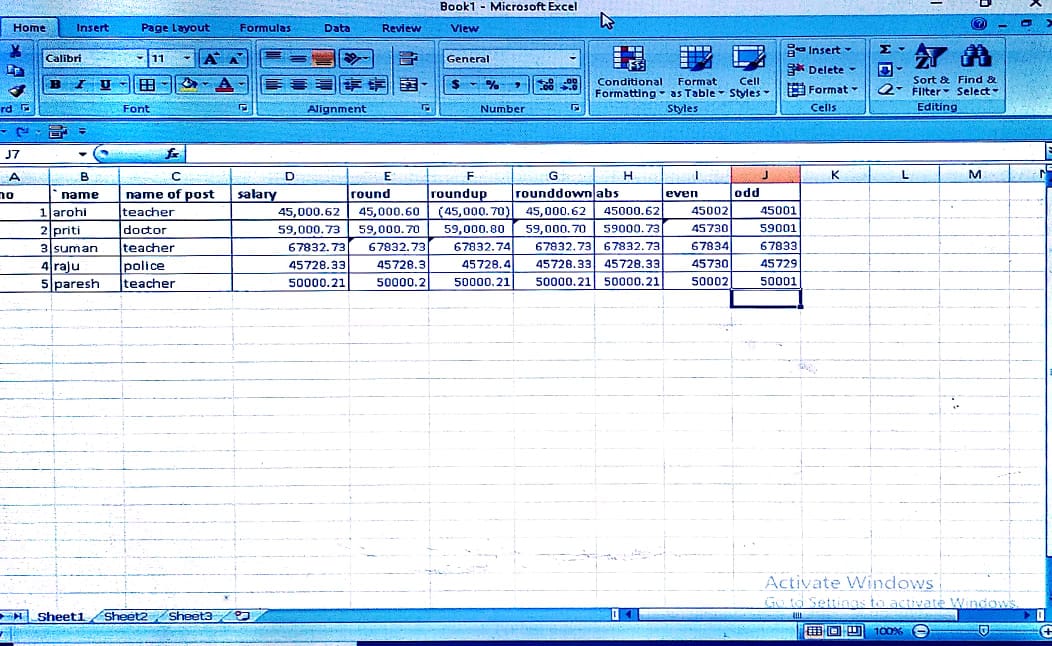The height and width of the screenshot is (646, 1052).
Task: Click the yellow Fill Color bucket
Action: click(187, 86)
